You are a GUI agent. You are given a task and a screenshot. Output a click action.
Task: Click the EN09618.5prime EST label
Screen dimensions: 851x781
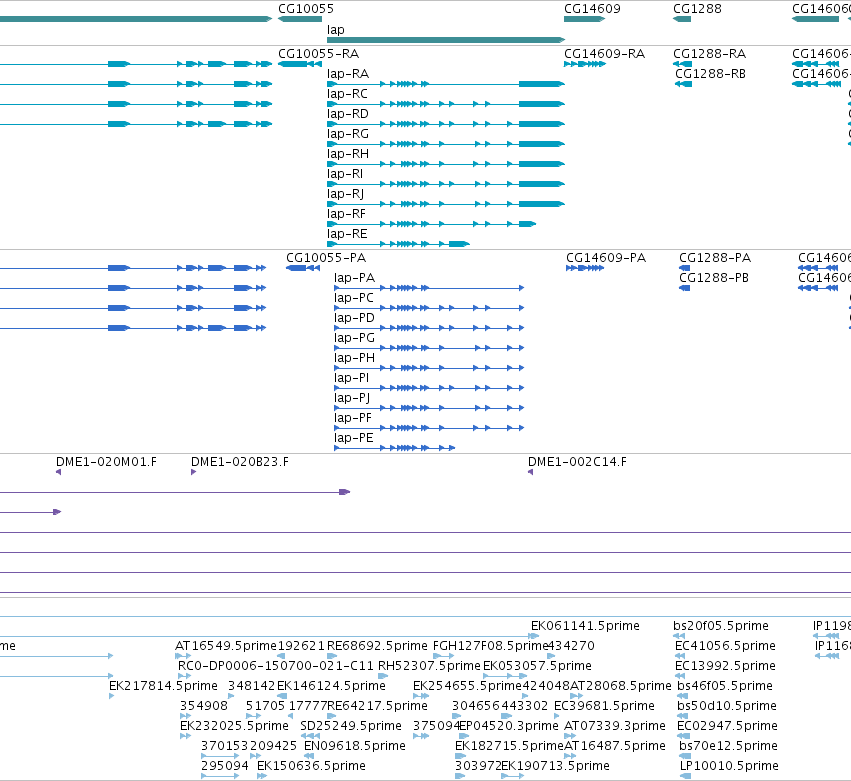[354, 746]
